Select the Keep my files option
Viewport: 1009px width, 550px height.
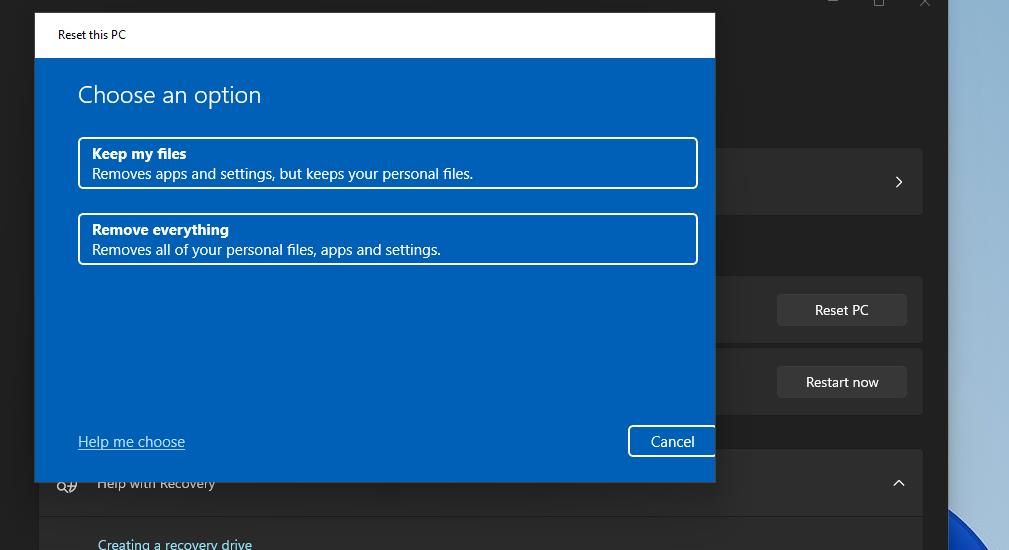pos(387,163)
